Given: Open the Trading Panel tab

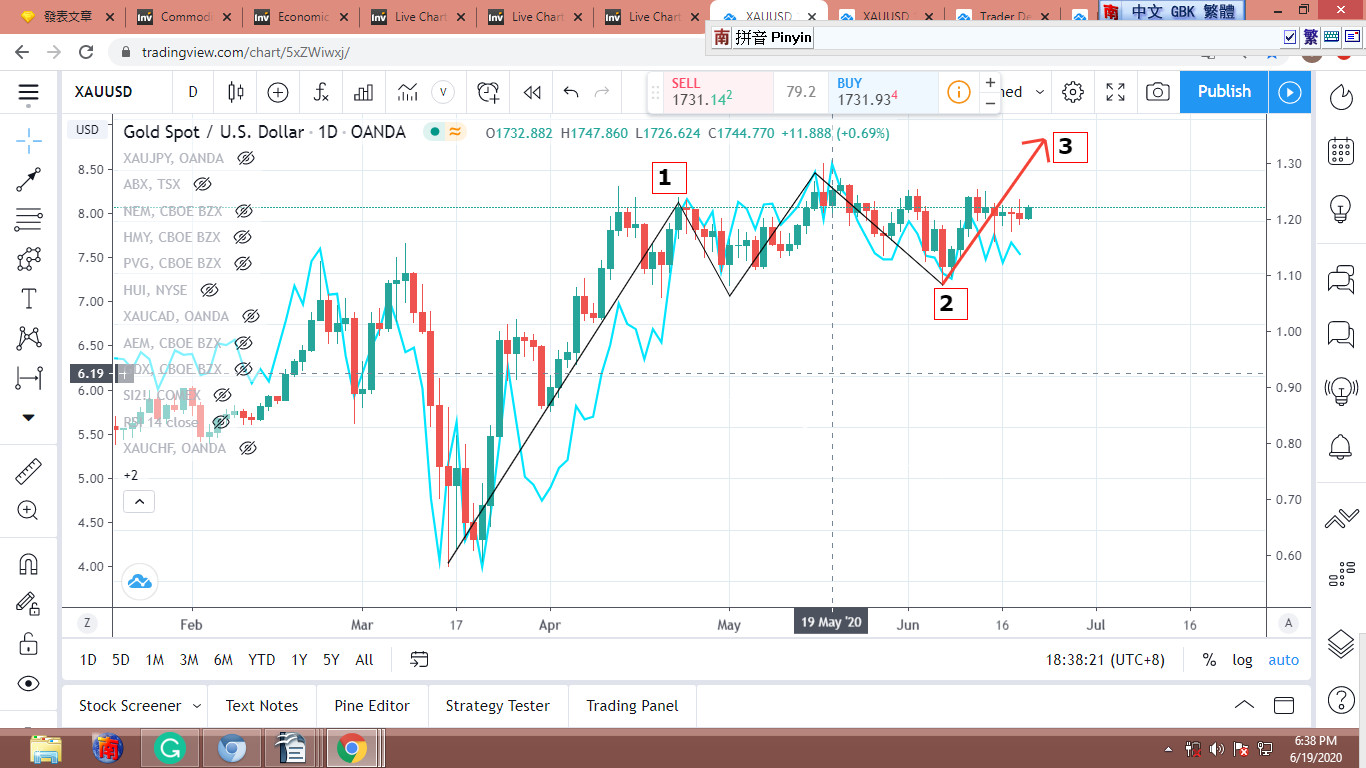Looking at the screenshot, I should (632, 706).
